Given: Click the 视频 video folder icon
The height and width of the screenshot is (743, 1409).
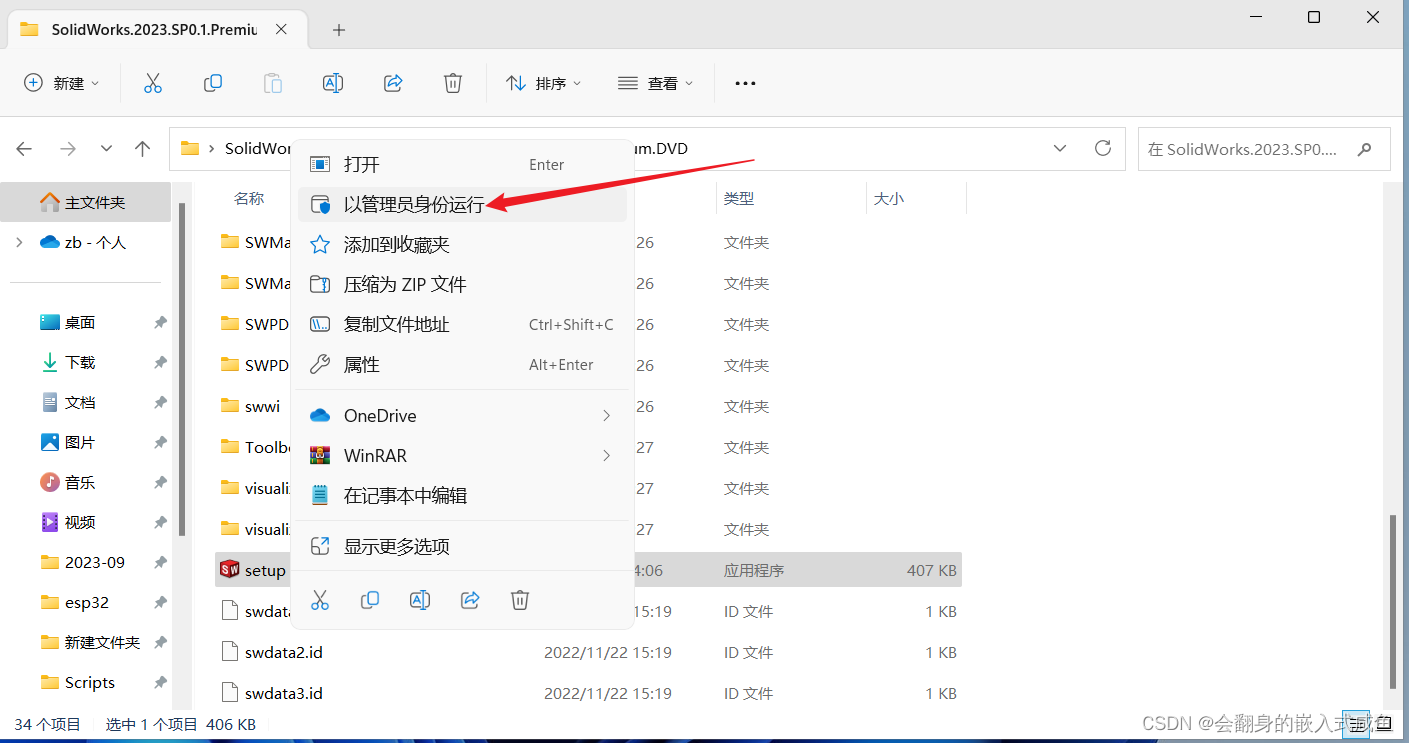Looking at the screenshot, I should pyautogui.click(x=50, y=522).
